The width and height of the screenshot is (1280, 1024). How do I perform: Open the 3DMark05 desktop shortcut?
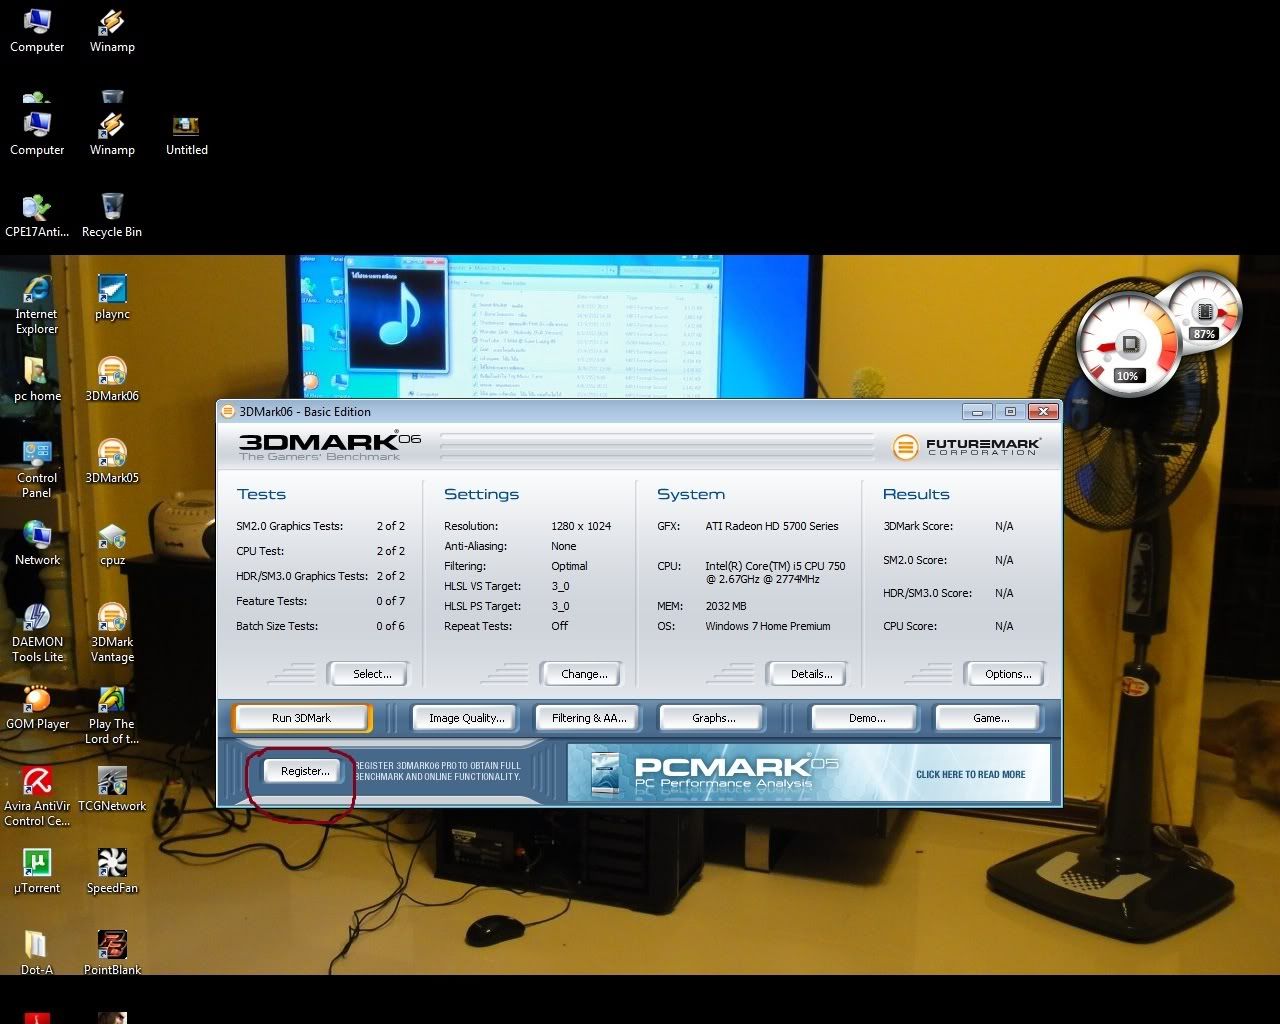pos(112,455)
